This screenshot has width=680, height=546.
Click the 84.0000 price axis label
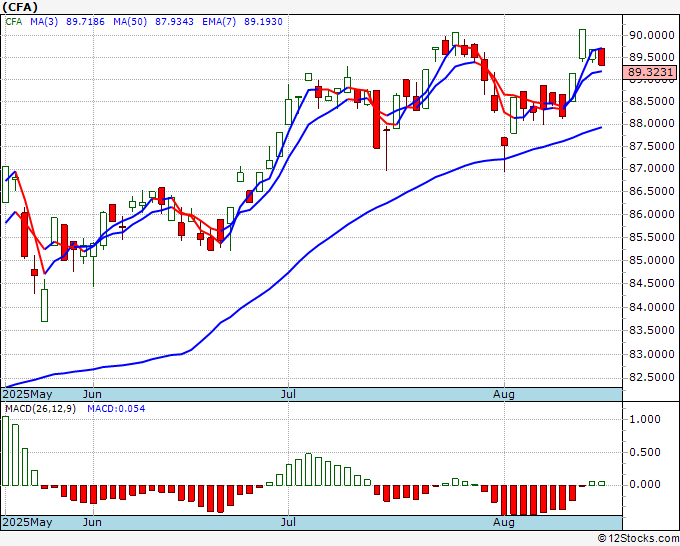point(652,307)
